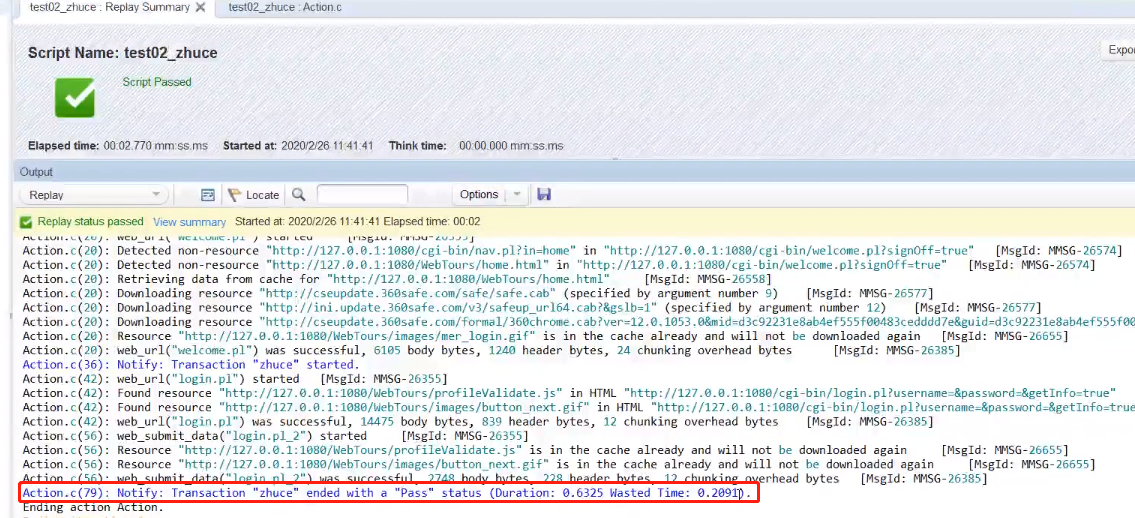Expand the Options dropdown arrow

click(517, 195)
